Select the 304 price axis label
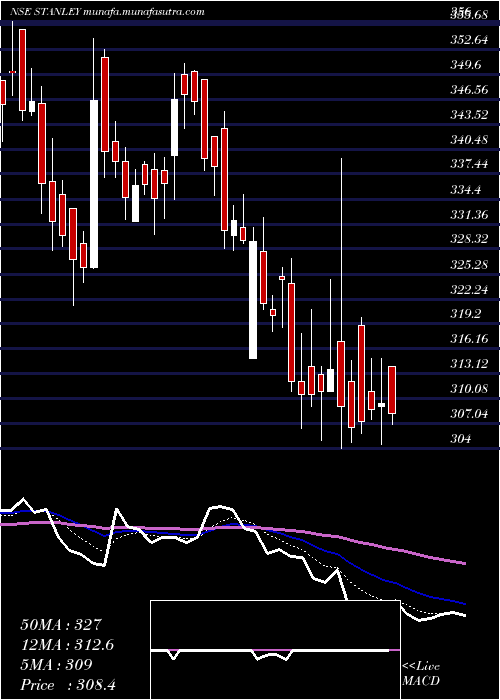Viewport: 500px width, 700px height. (460, 439)
